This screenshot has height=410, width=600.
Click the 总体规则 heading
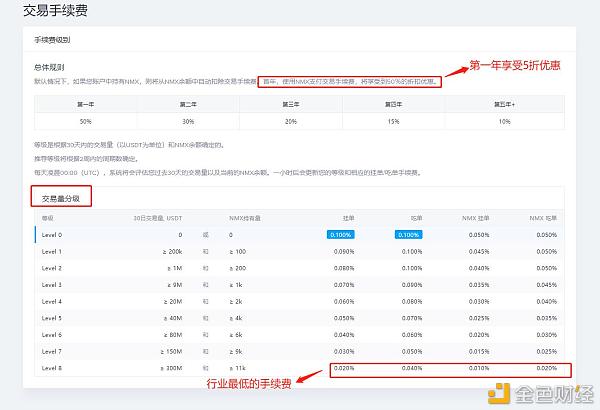pos(49,67)
